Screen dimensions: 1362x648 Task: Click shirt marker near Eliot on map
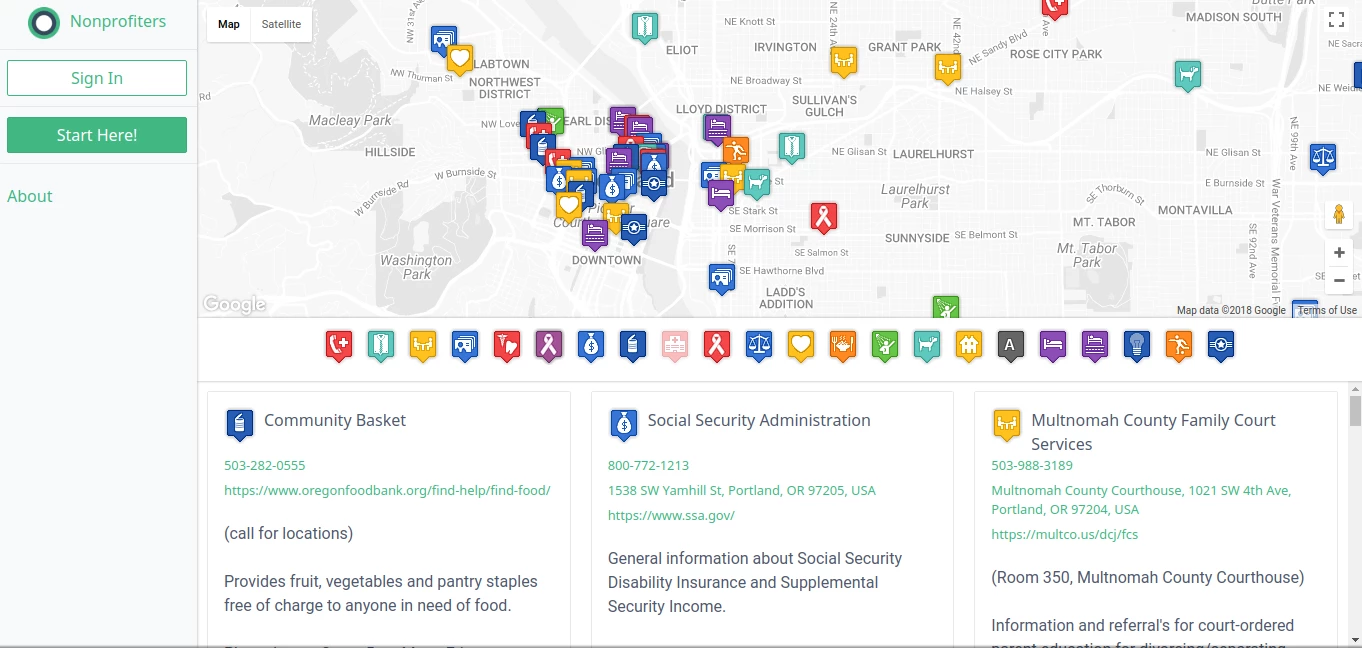645,27
